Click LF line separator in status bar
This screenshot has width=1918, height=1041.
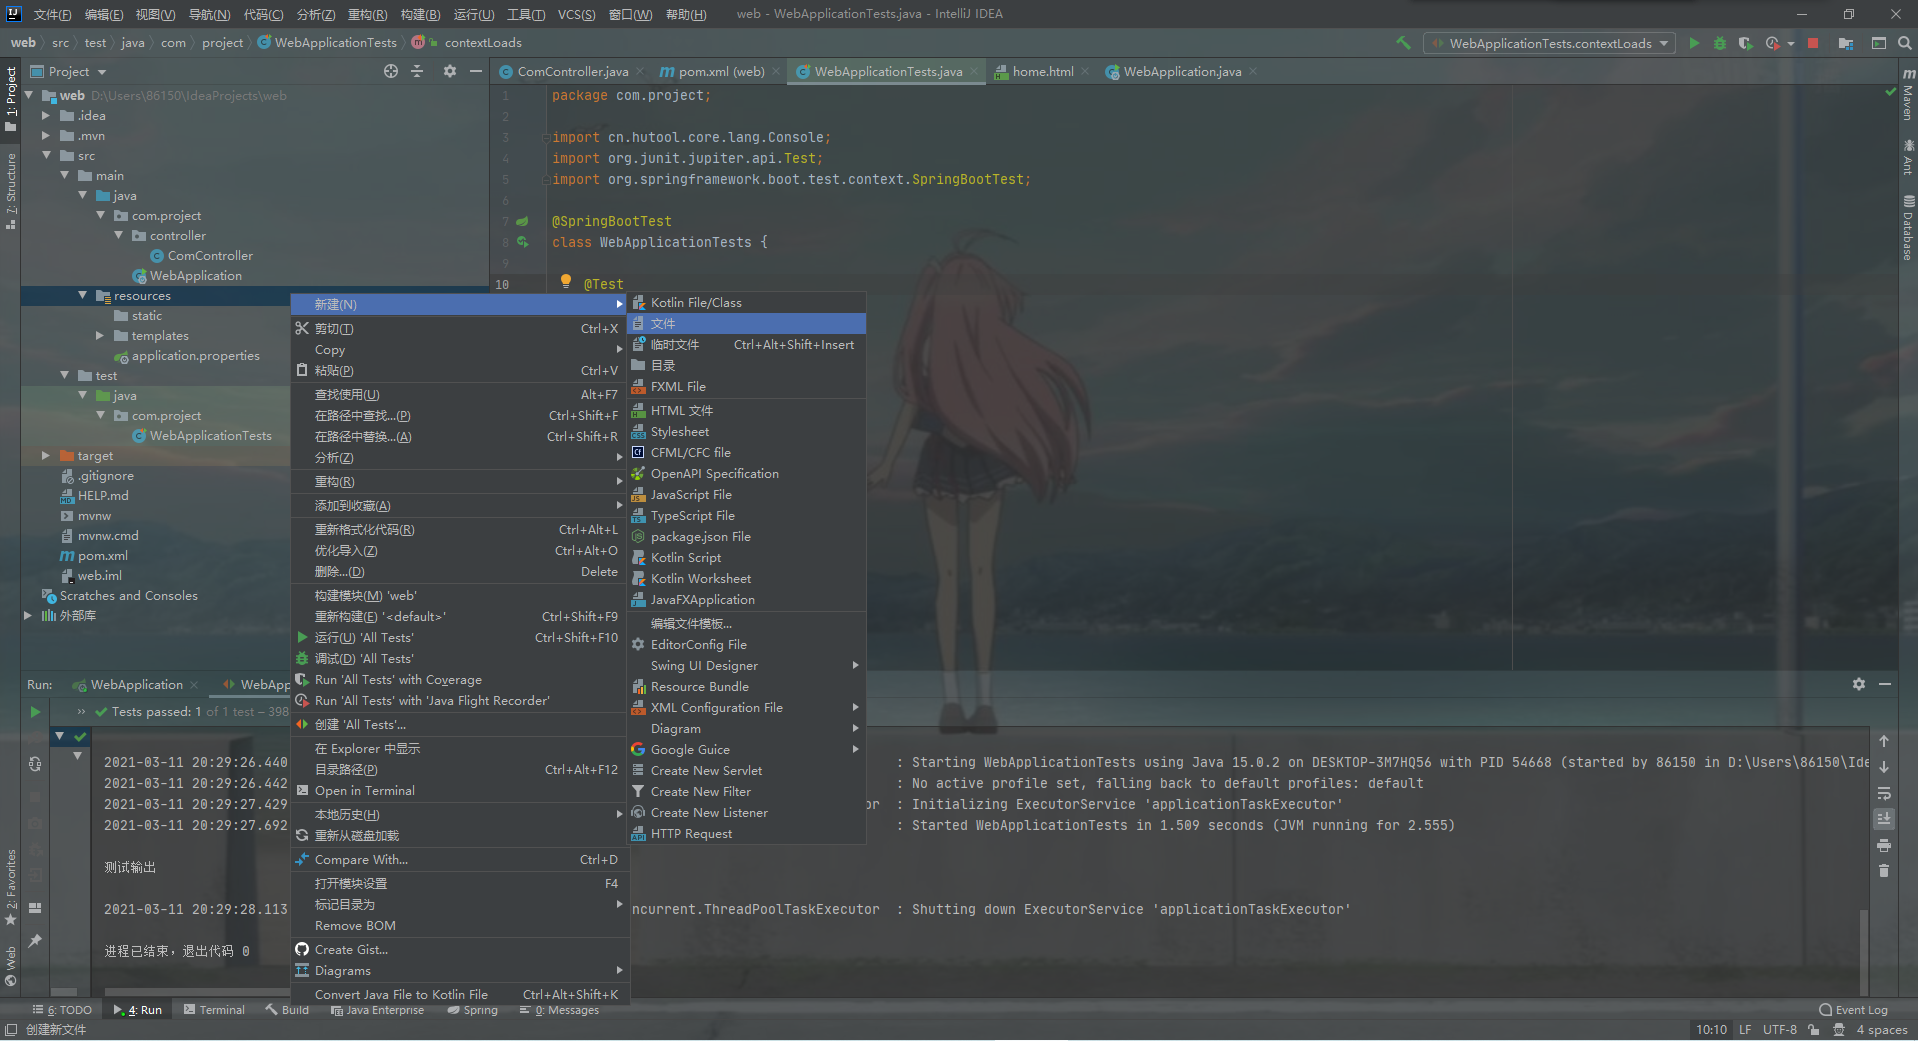1744,1029
